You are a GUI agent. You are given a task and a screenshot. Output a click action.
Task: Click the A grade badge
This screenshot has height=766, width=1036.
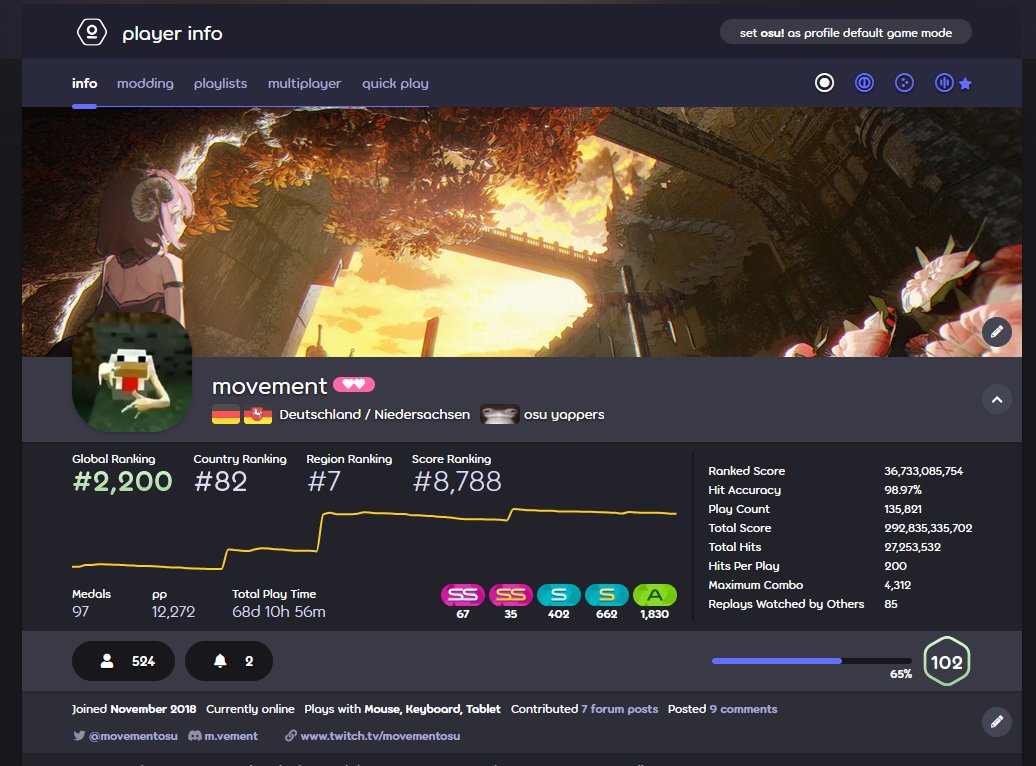click(655, 595)
